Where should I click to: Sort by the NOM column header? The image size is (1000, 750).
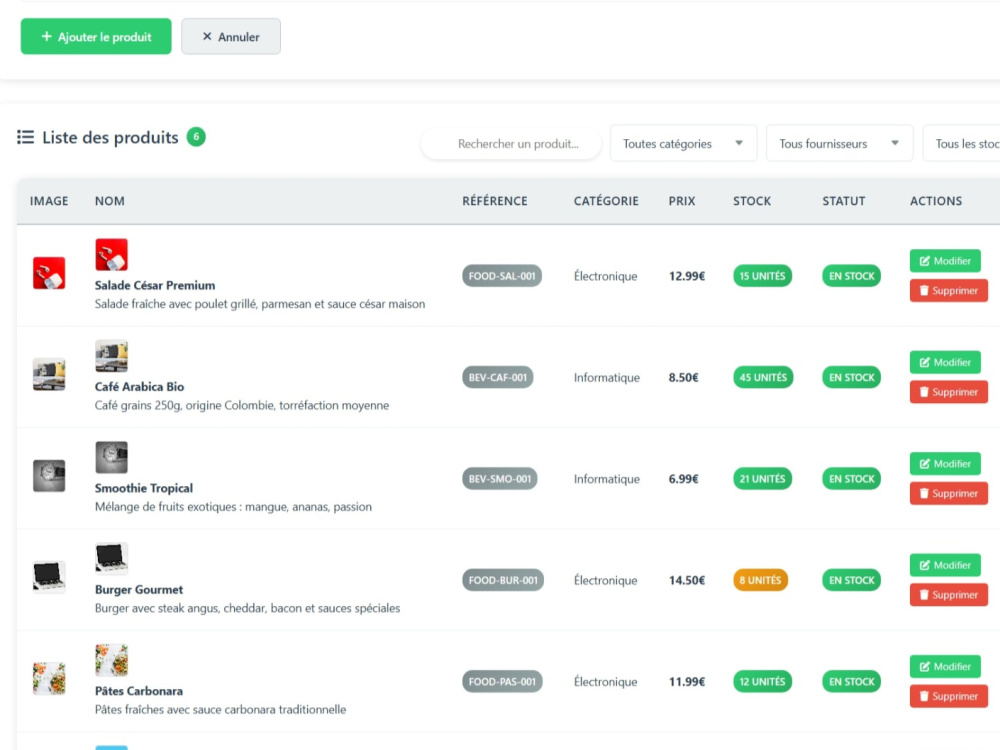click(110, 201)
